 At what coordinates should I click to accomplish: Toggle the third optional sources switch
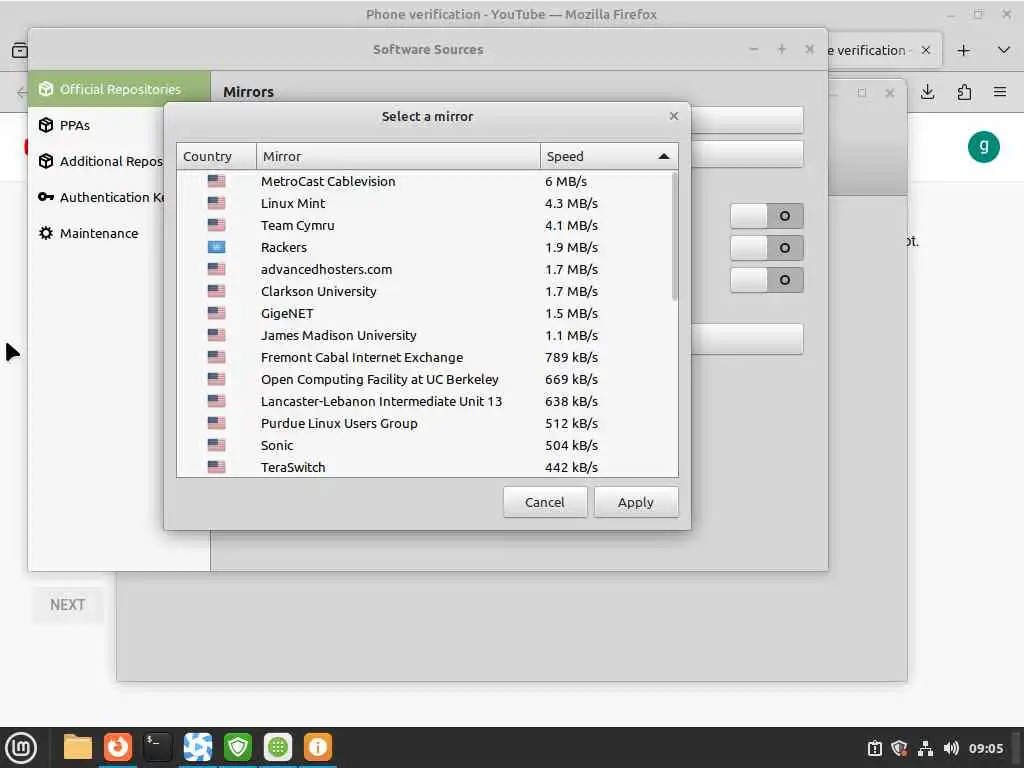tap(767, 280)
